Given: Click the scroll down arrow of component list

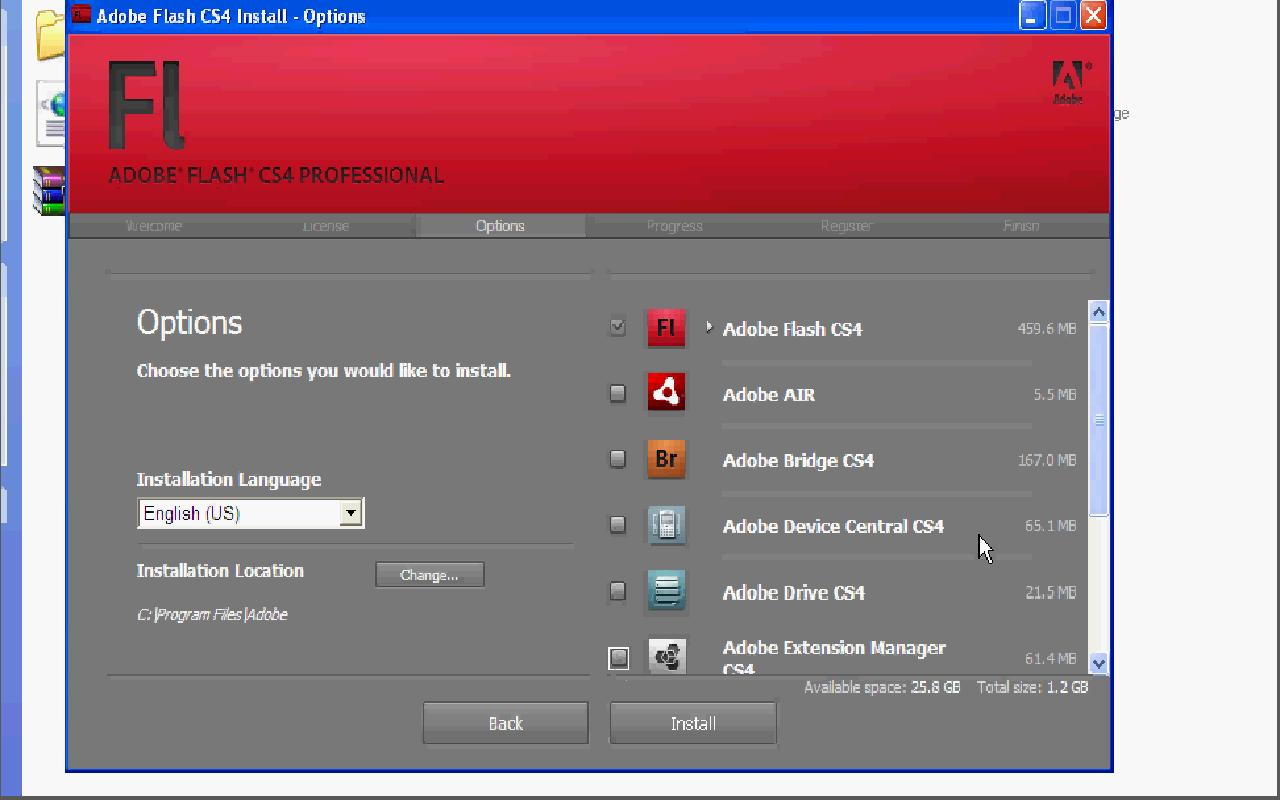Looking at the screenshot, I should 1099,662.
